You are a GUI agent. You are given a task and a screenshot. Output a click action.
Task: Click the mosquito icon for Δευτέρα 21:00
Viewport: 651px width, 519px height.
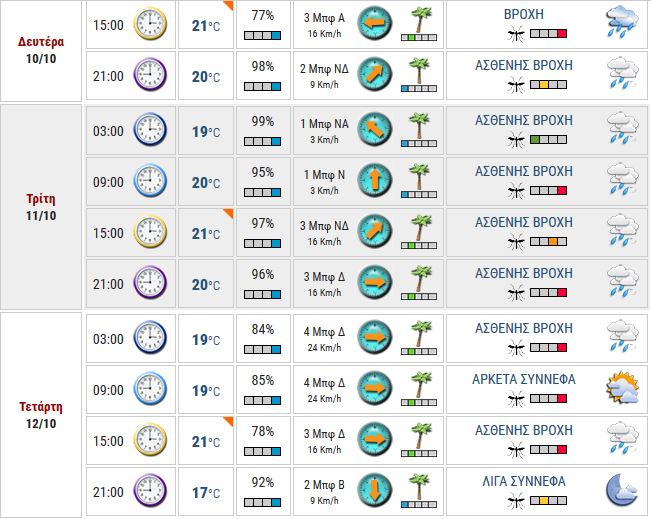click(x=516, y=85)
